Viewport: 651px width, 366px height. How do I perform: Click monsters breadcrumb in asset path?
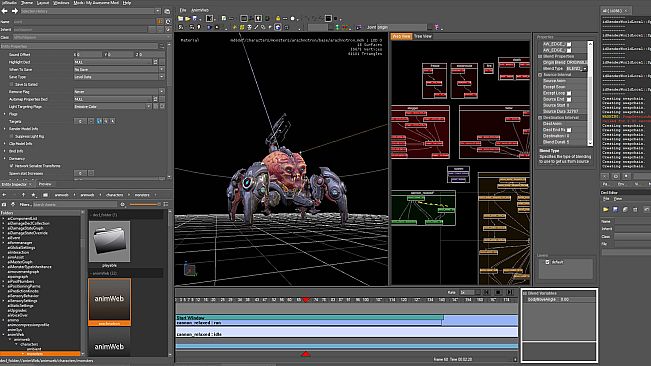click(142, 195)
